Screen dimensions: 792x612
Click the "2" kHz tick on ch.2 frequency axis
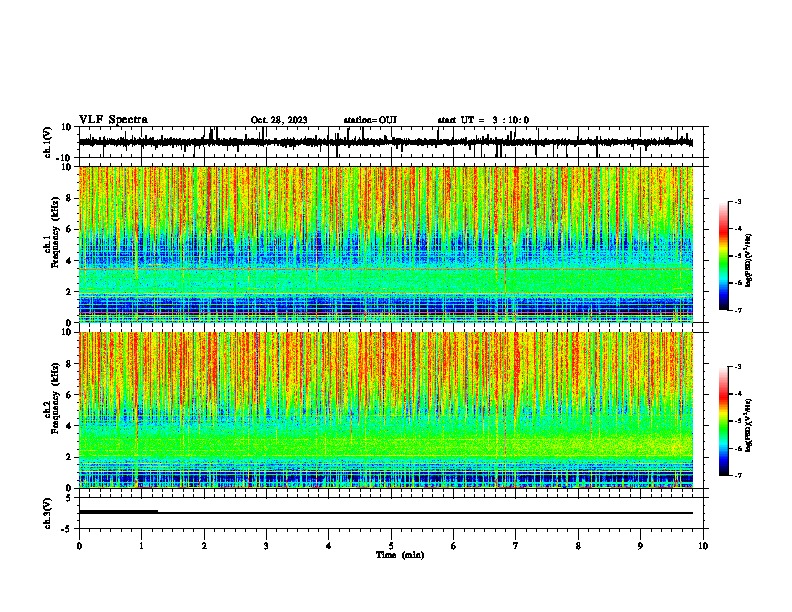70,457
